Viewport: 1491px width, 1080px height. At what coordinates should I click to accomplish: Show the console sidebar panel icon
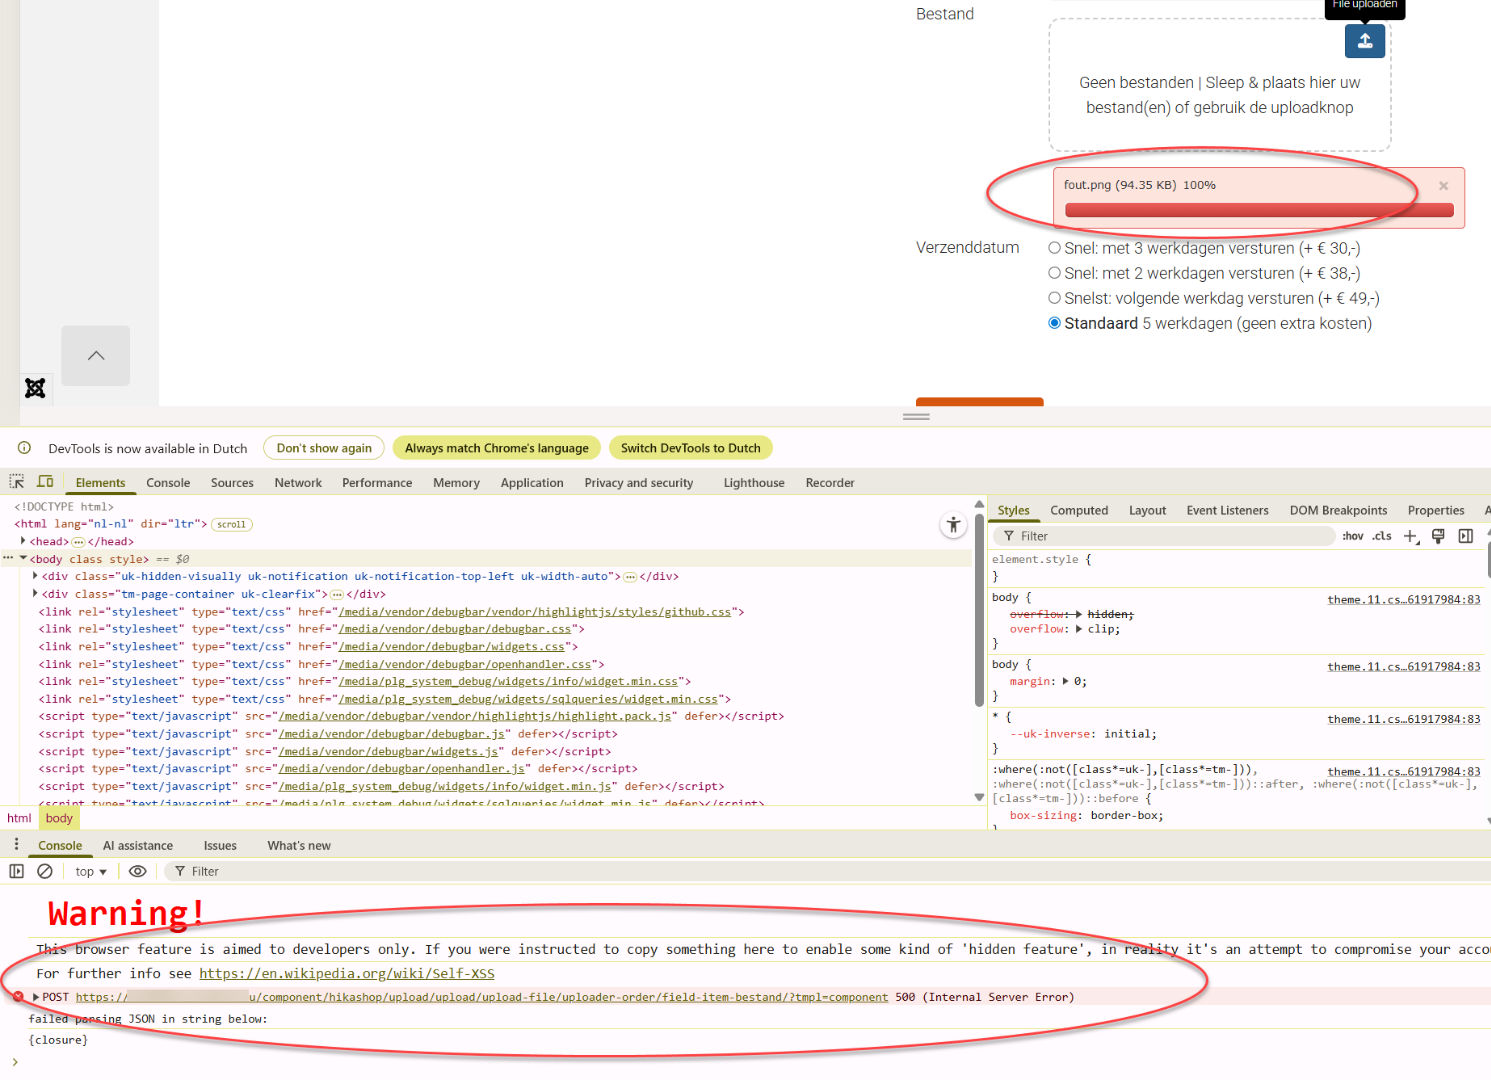[x=16, y=871]
